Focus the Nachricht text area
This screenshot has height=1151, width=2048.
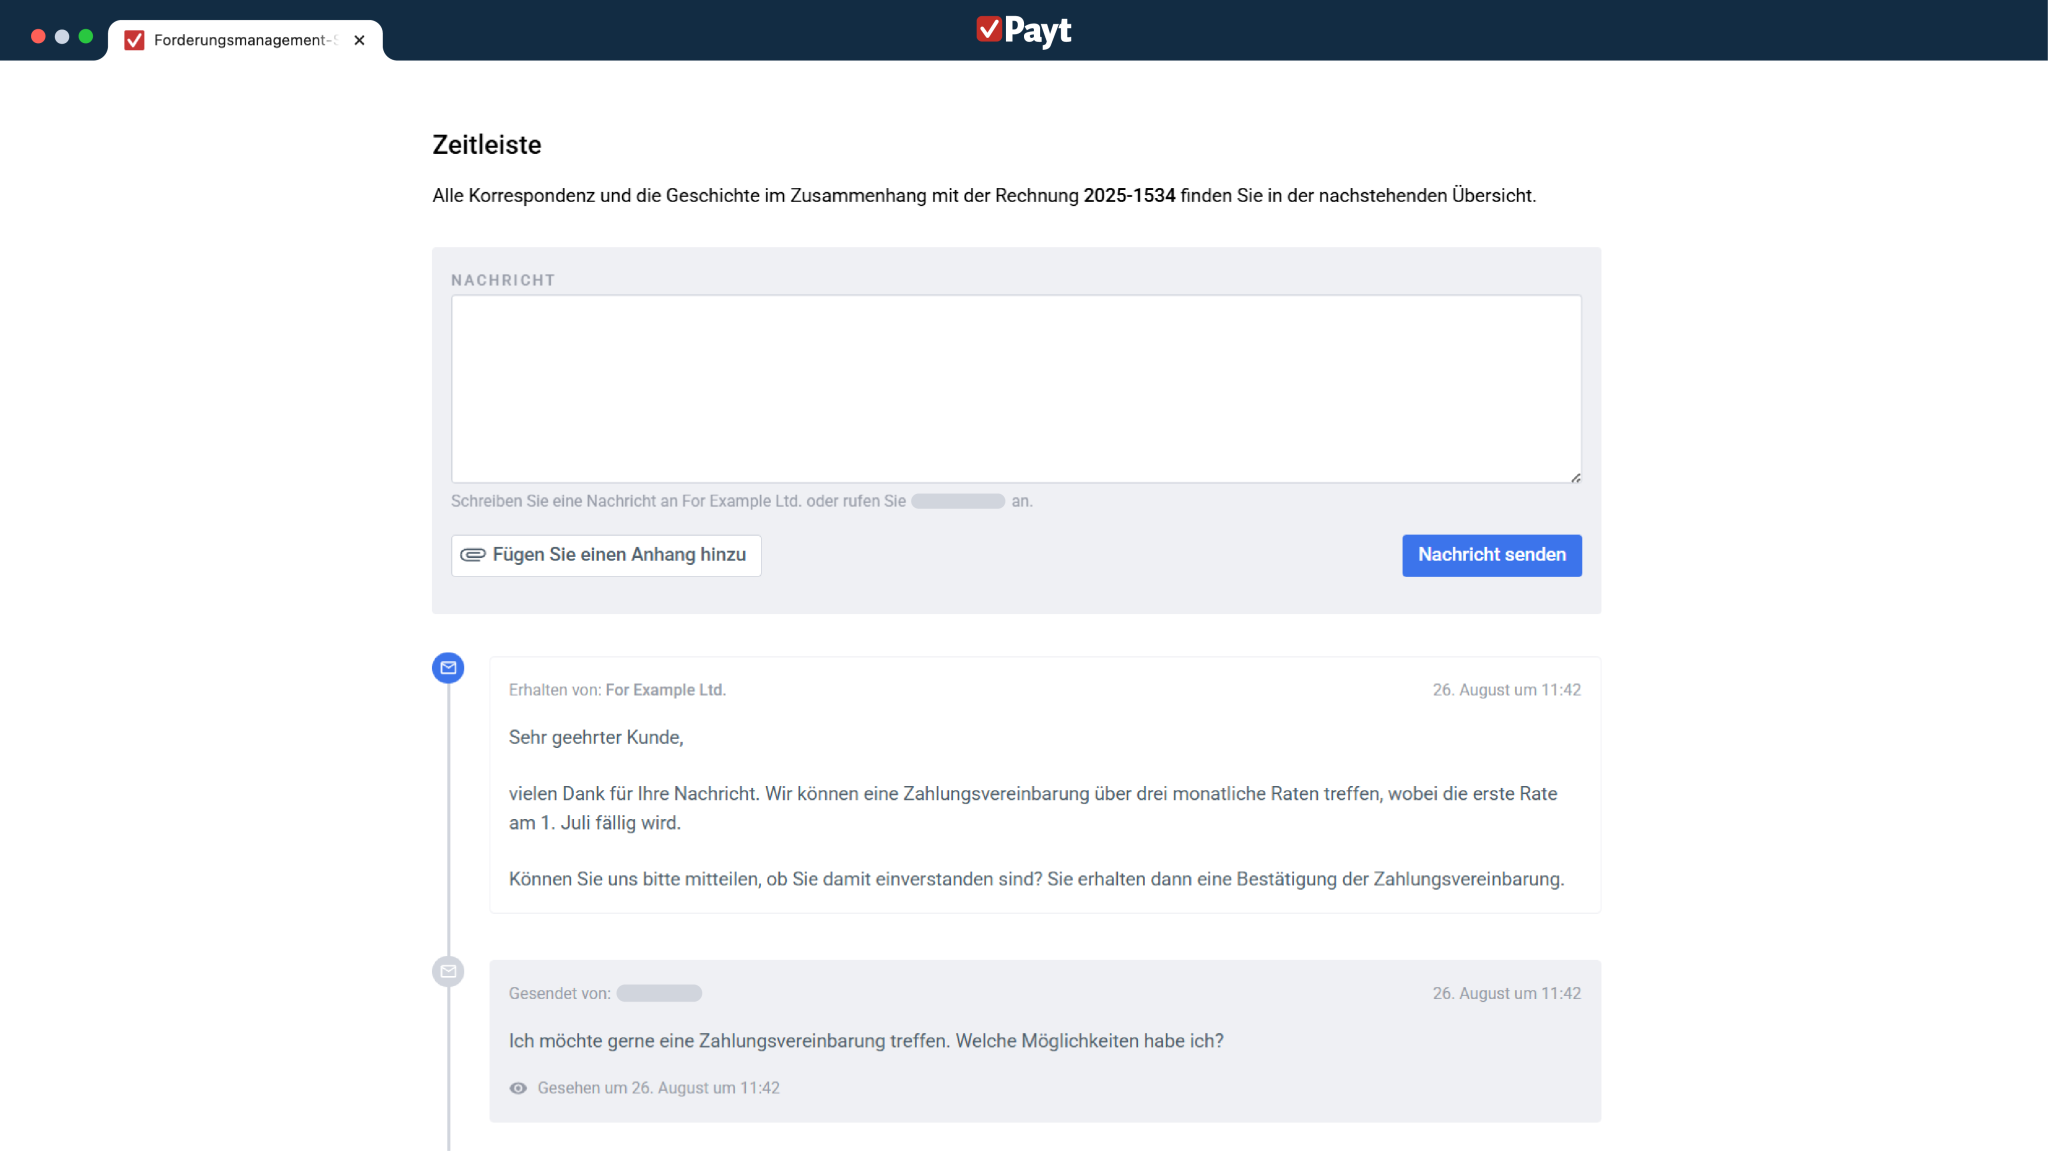[x=1015, y=388]
